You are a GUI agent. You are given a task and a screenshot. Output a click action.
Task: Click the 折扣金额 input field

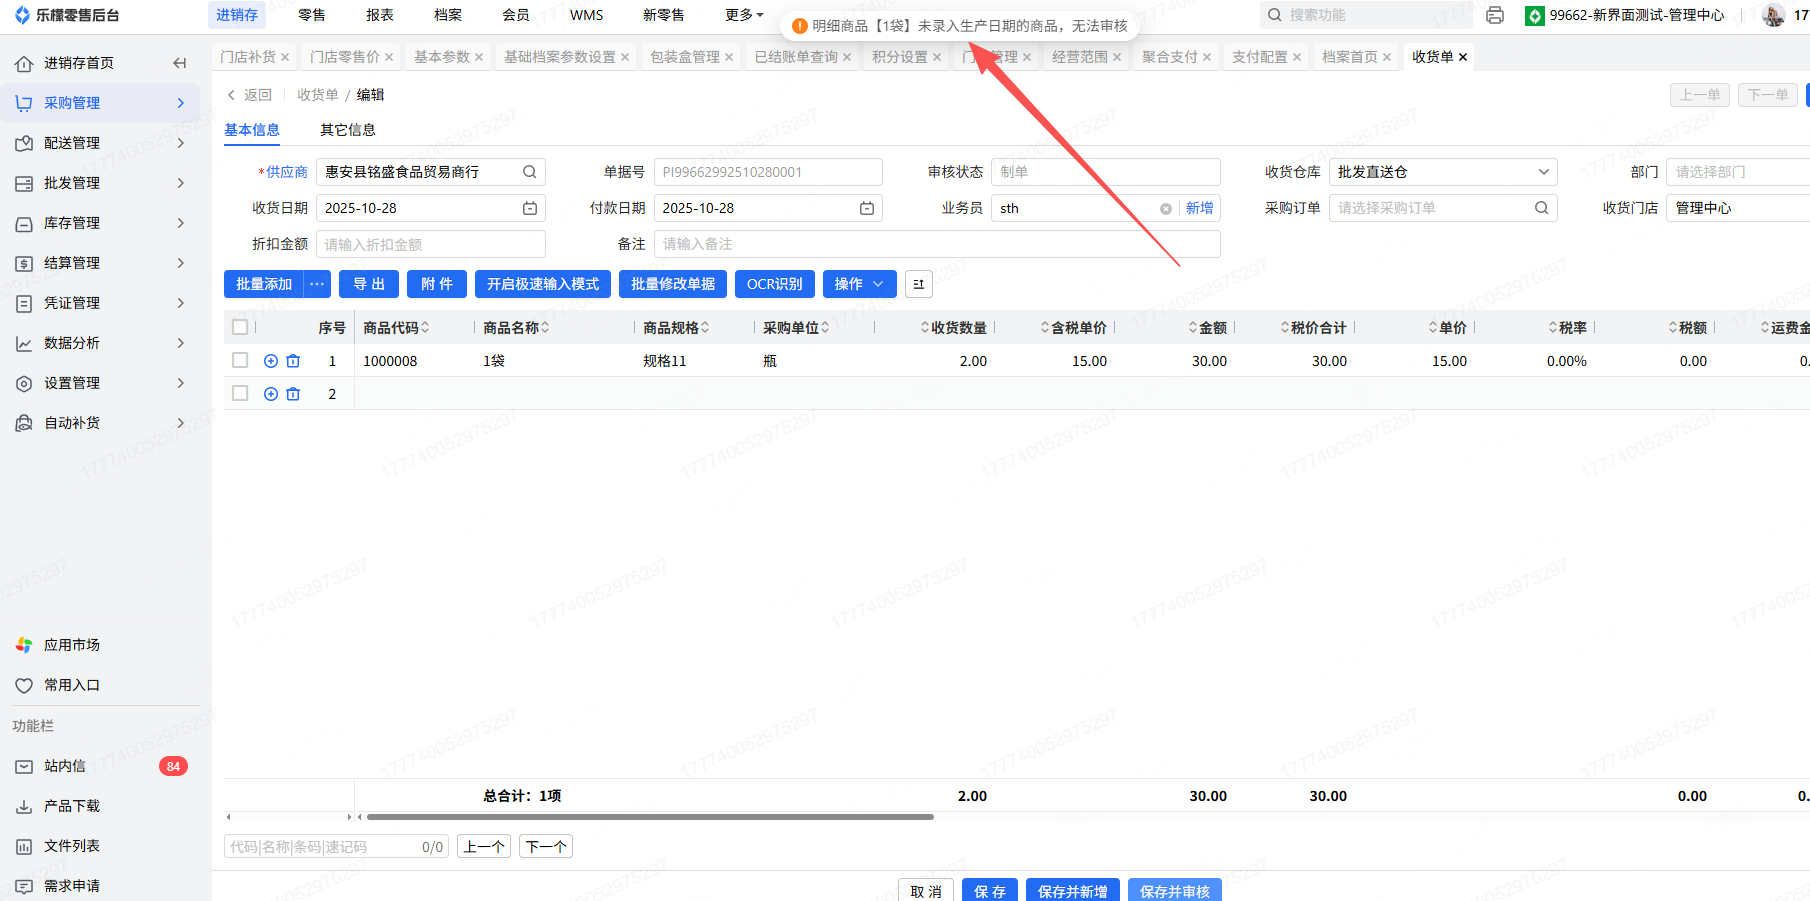coord(431,244)
